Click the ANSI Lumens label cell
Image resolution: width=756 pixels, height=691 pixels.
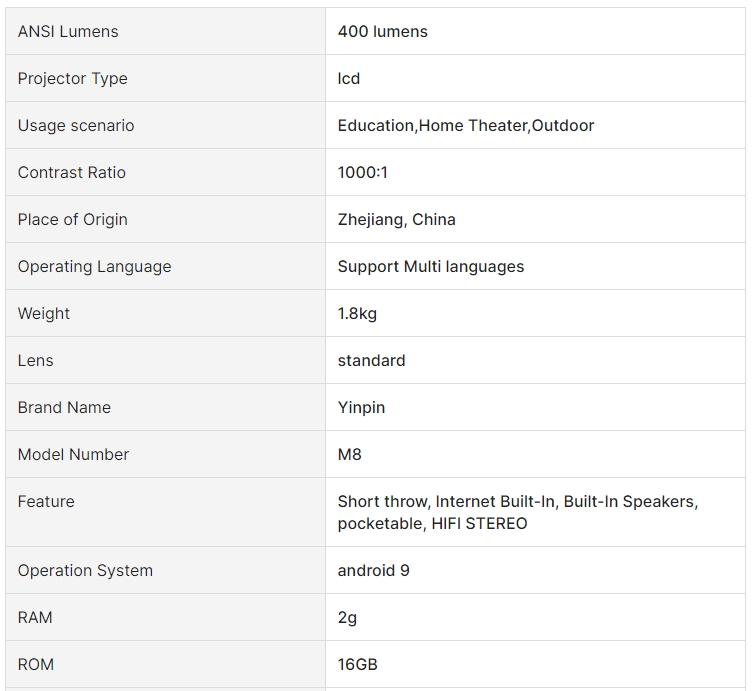click(x=165, y=31)
